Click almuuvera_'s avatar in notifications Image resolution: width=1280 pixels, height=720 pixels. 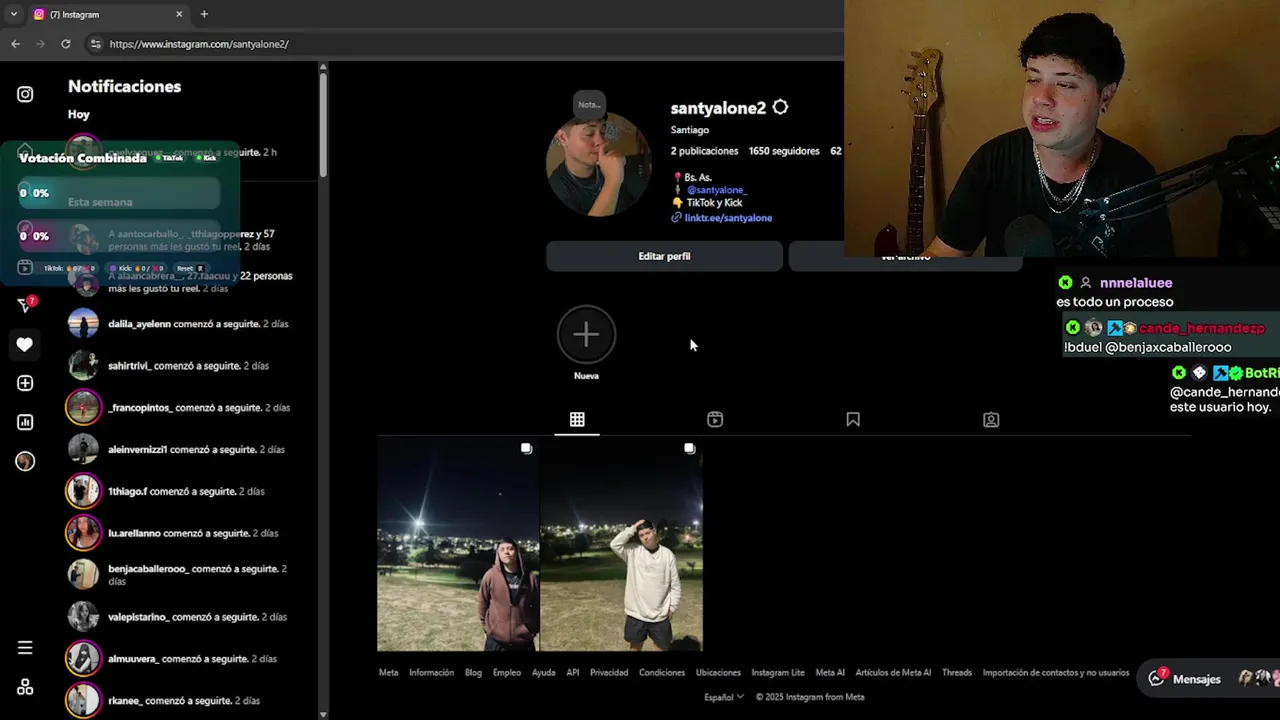click(84, 659)
